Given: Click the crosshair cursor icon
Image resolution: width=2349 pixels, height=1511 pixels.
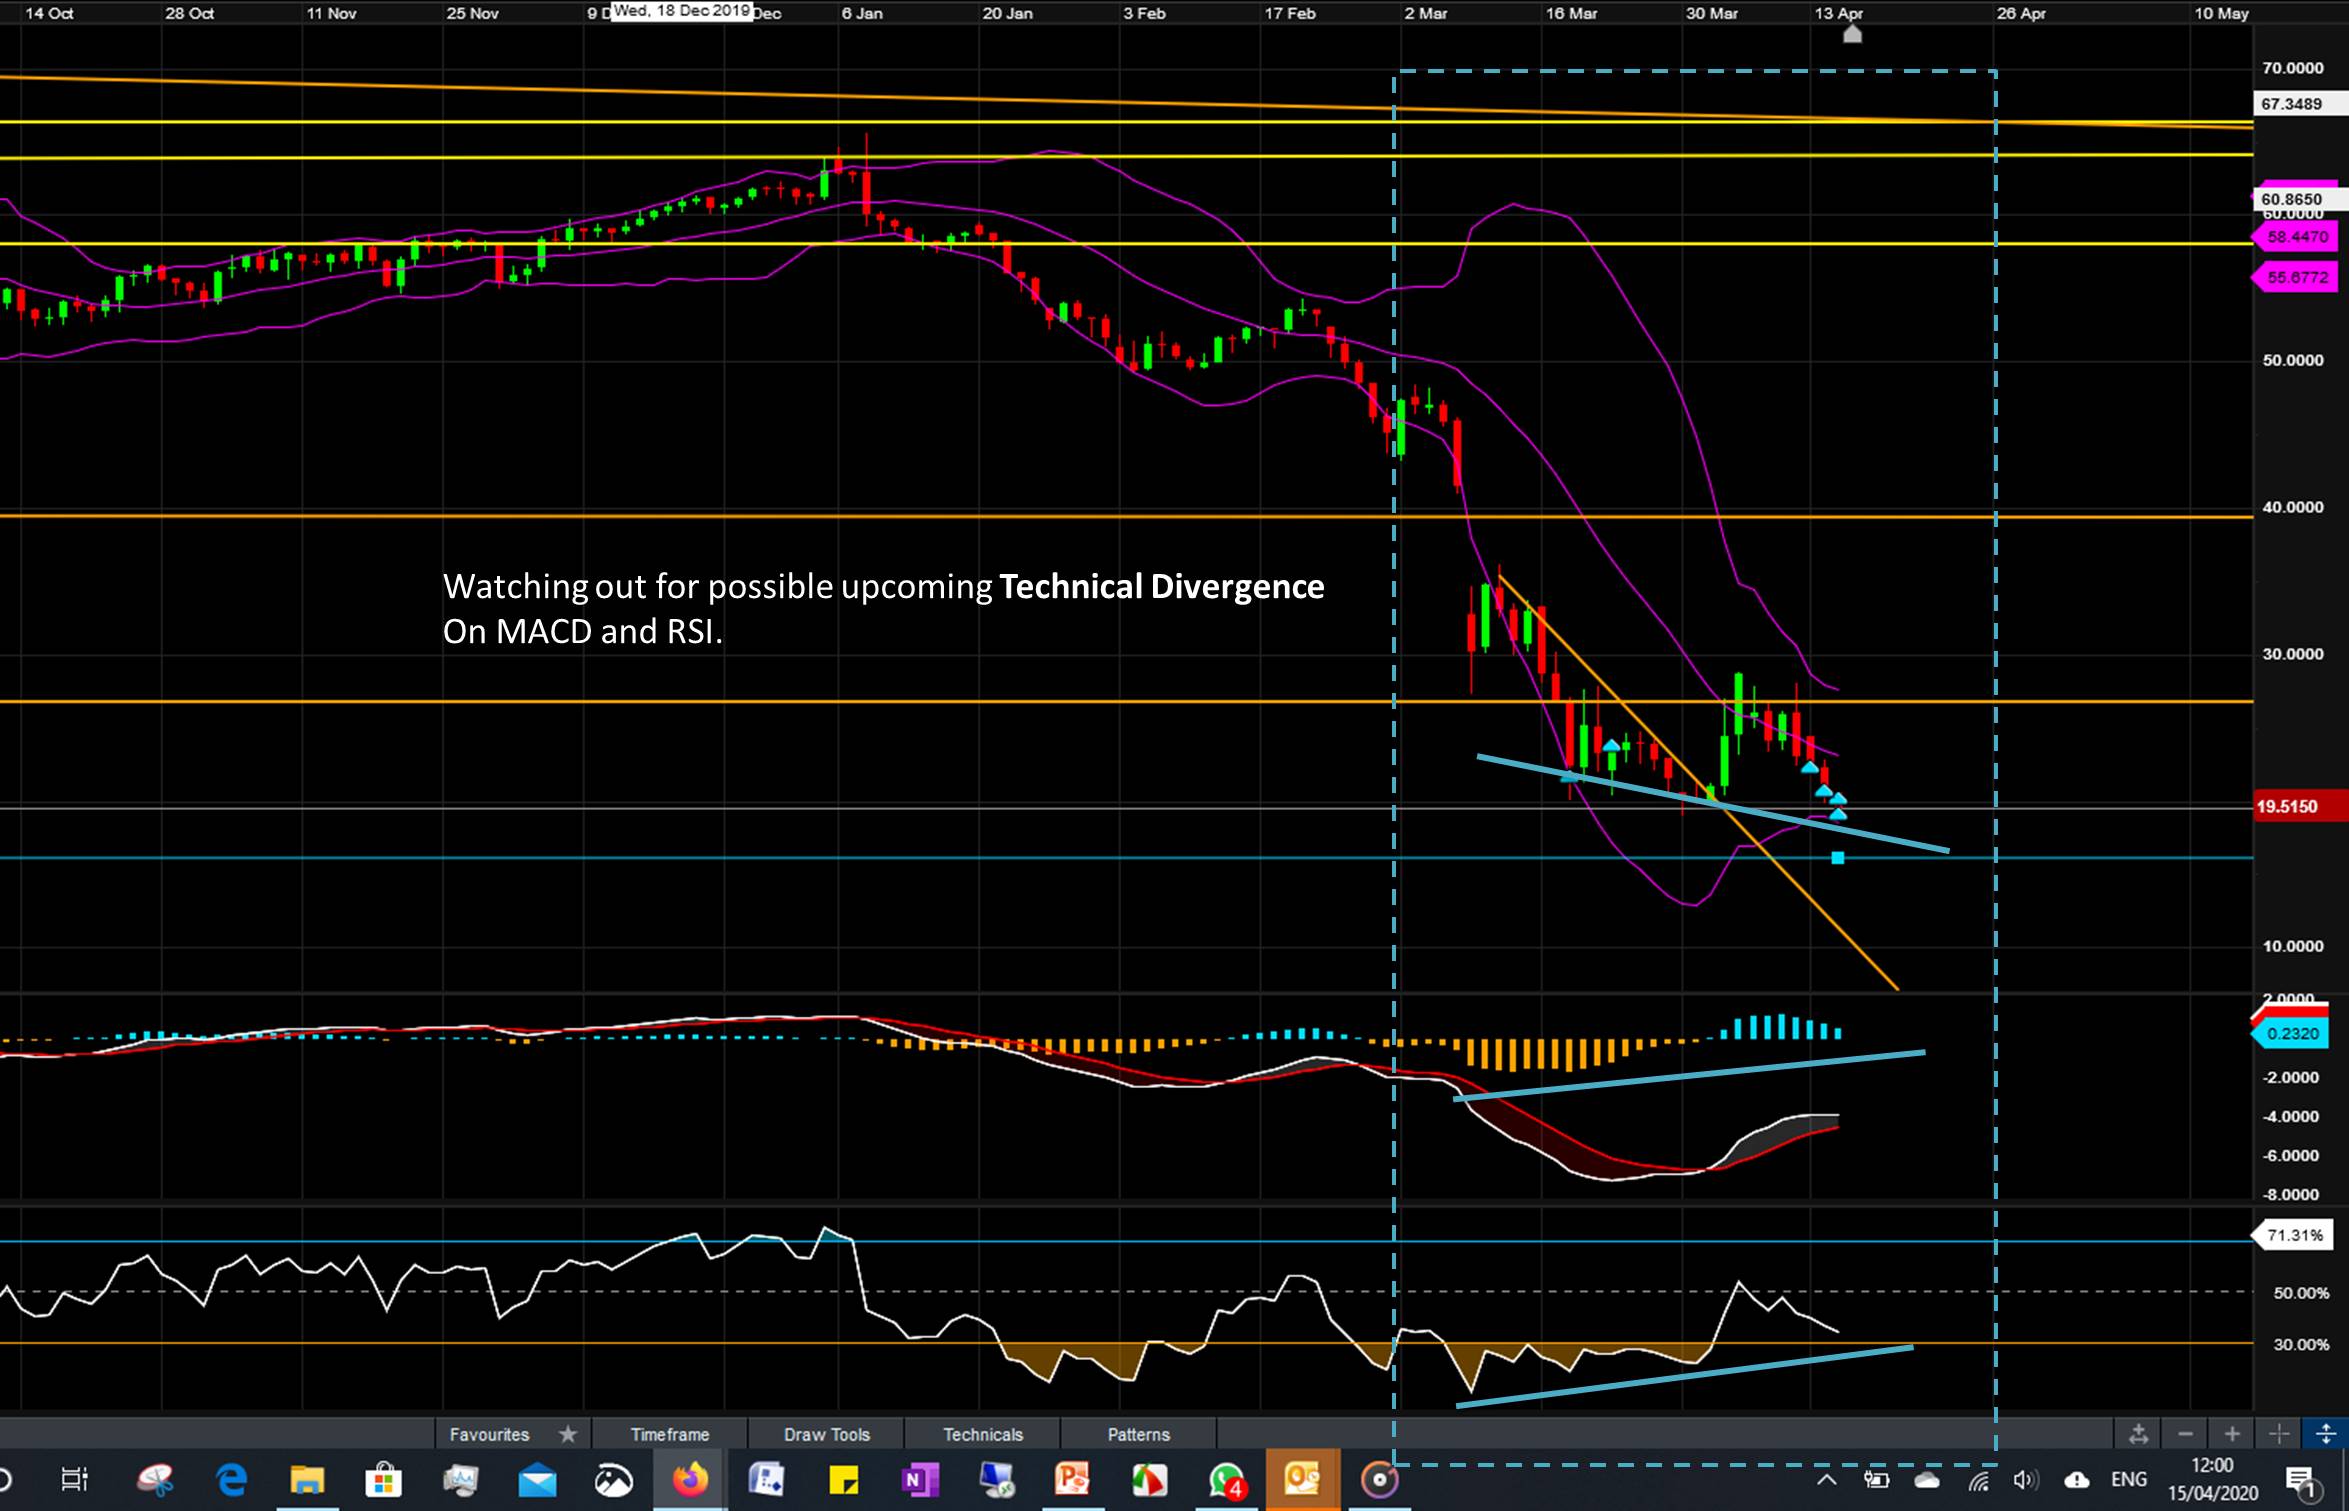Looking at the screenshot, I should tap(2279, 1434).
